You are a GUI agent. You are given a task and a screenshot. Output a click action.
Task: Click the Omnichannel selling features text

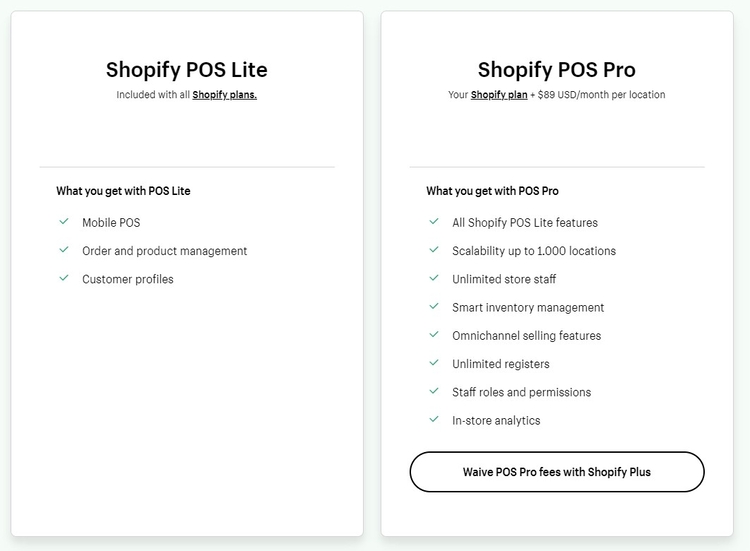click(526, 335)
